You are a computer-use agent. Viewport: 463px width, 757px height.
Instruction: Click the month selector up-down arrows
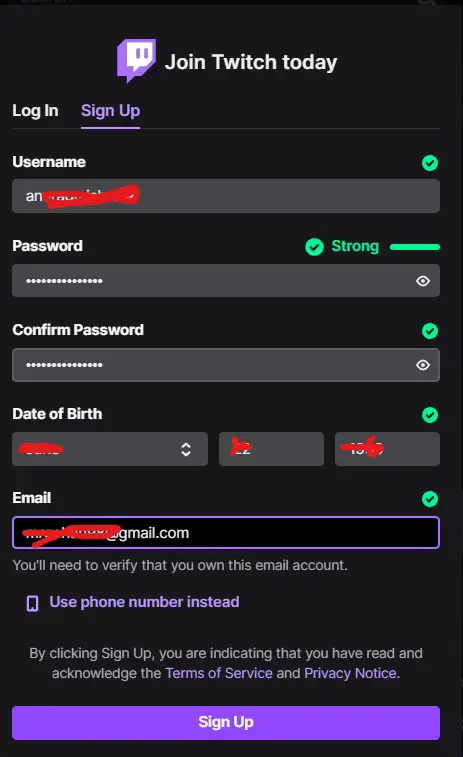point(186,449)
